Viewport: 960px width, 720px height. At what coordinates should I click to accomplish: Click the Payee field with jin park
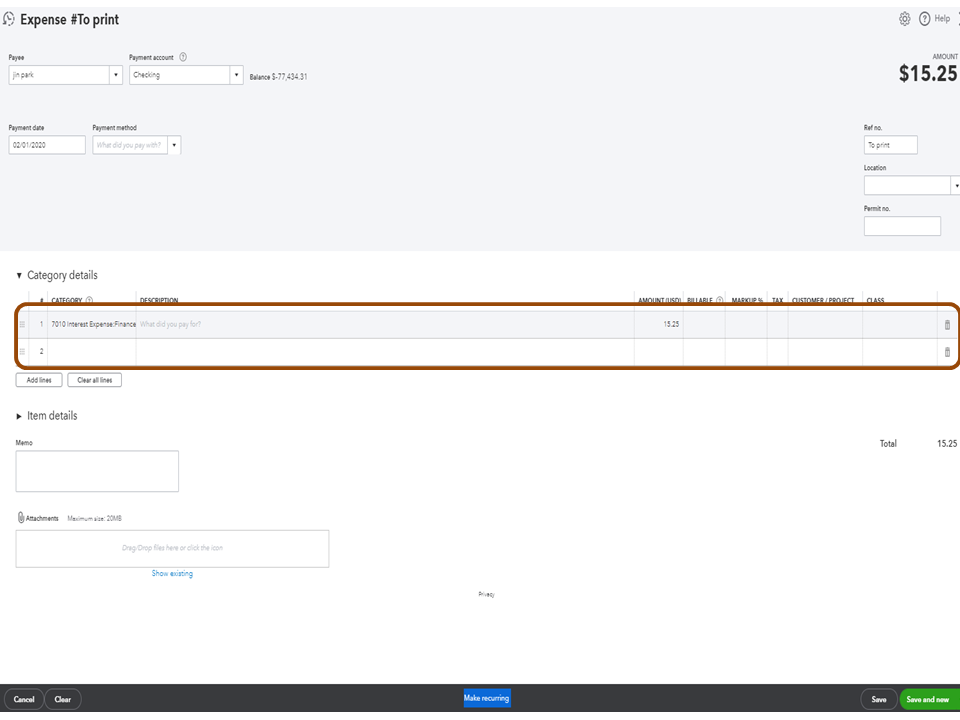point(59,75)
